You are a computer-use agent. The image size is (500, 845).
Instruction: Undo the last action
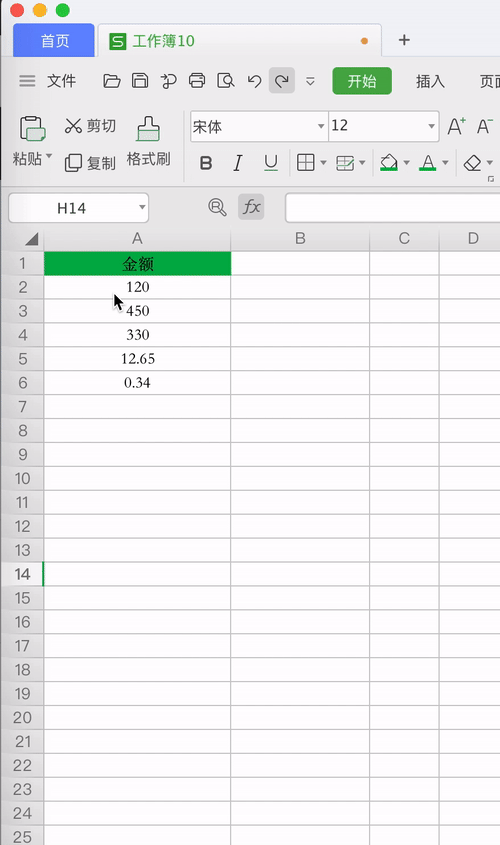pyautogui.click(x=254, y=81)
